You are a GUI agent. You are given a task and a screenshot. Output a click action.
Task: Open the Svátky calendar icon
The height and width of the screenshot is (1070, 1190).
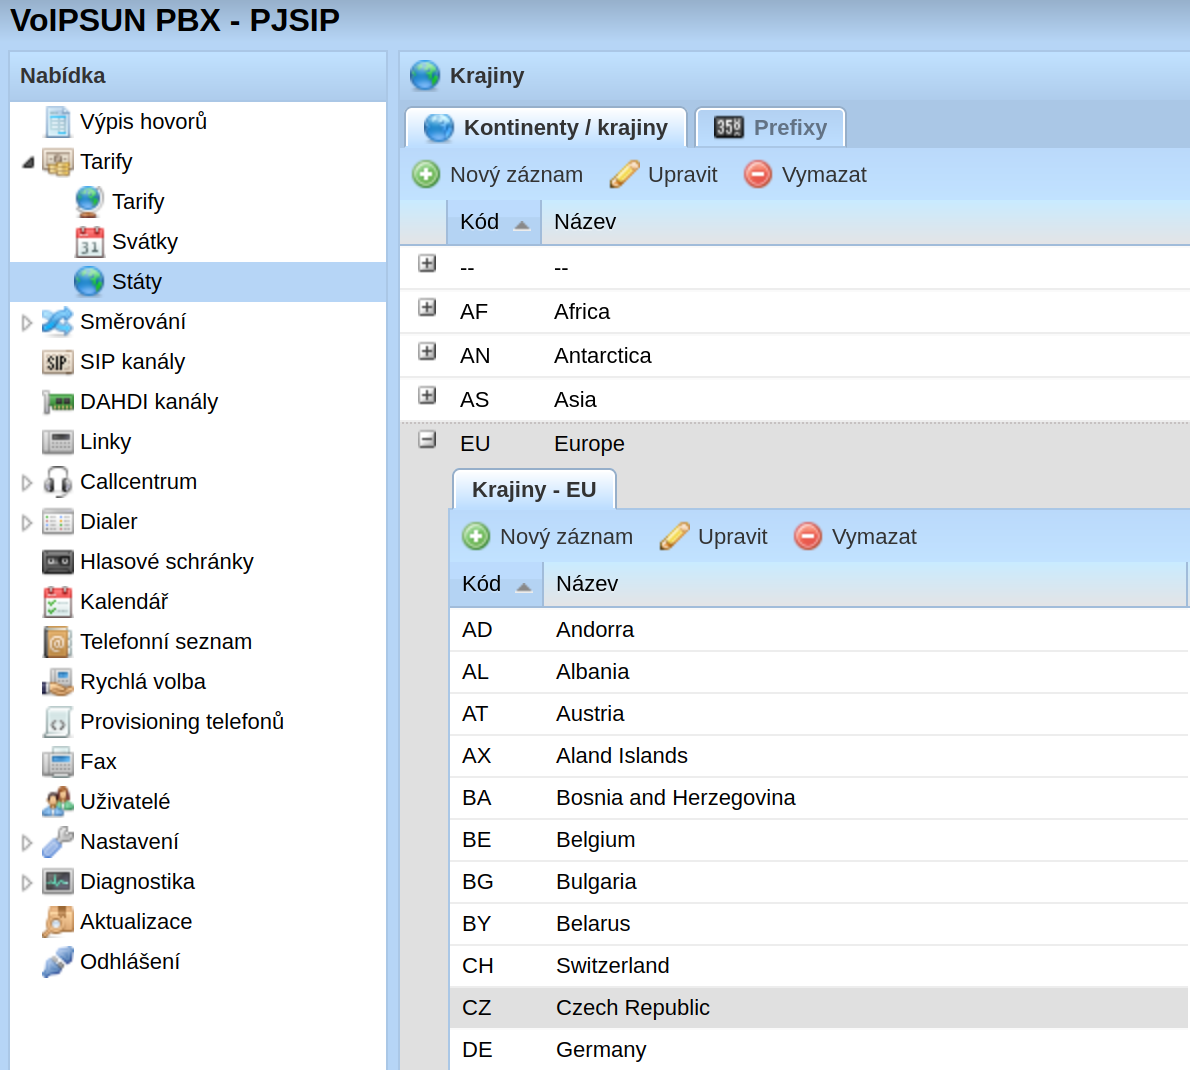coord(90,242)
